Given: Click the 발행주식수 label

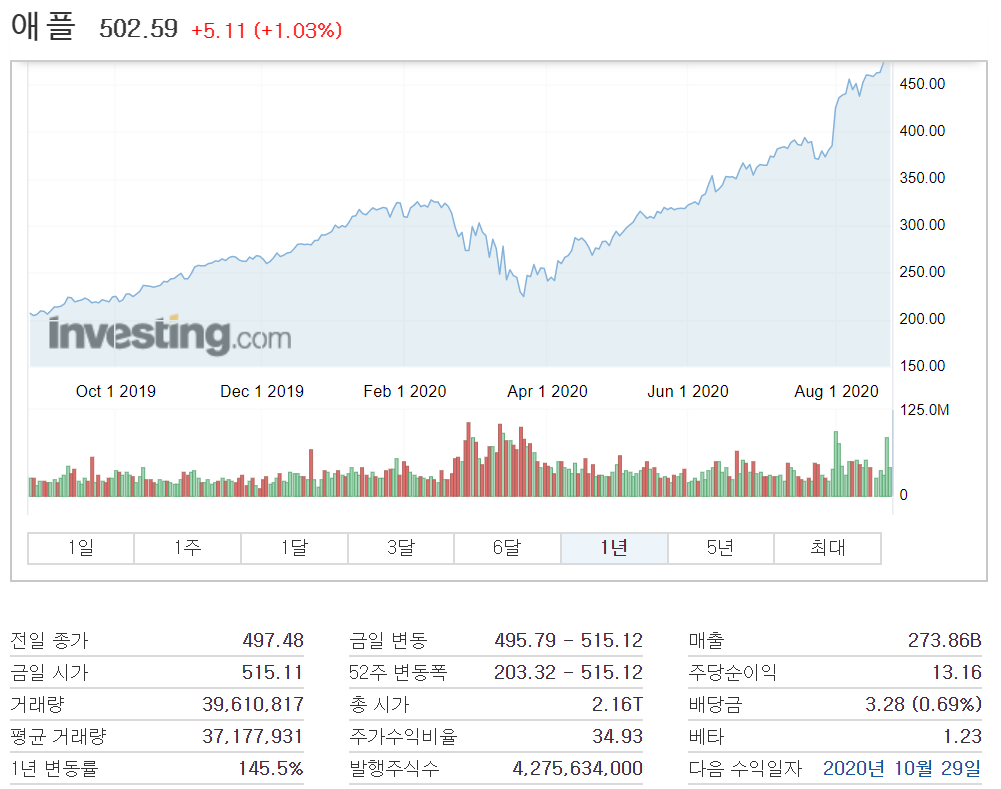Looking at the screenshot, I should [395, 768].
